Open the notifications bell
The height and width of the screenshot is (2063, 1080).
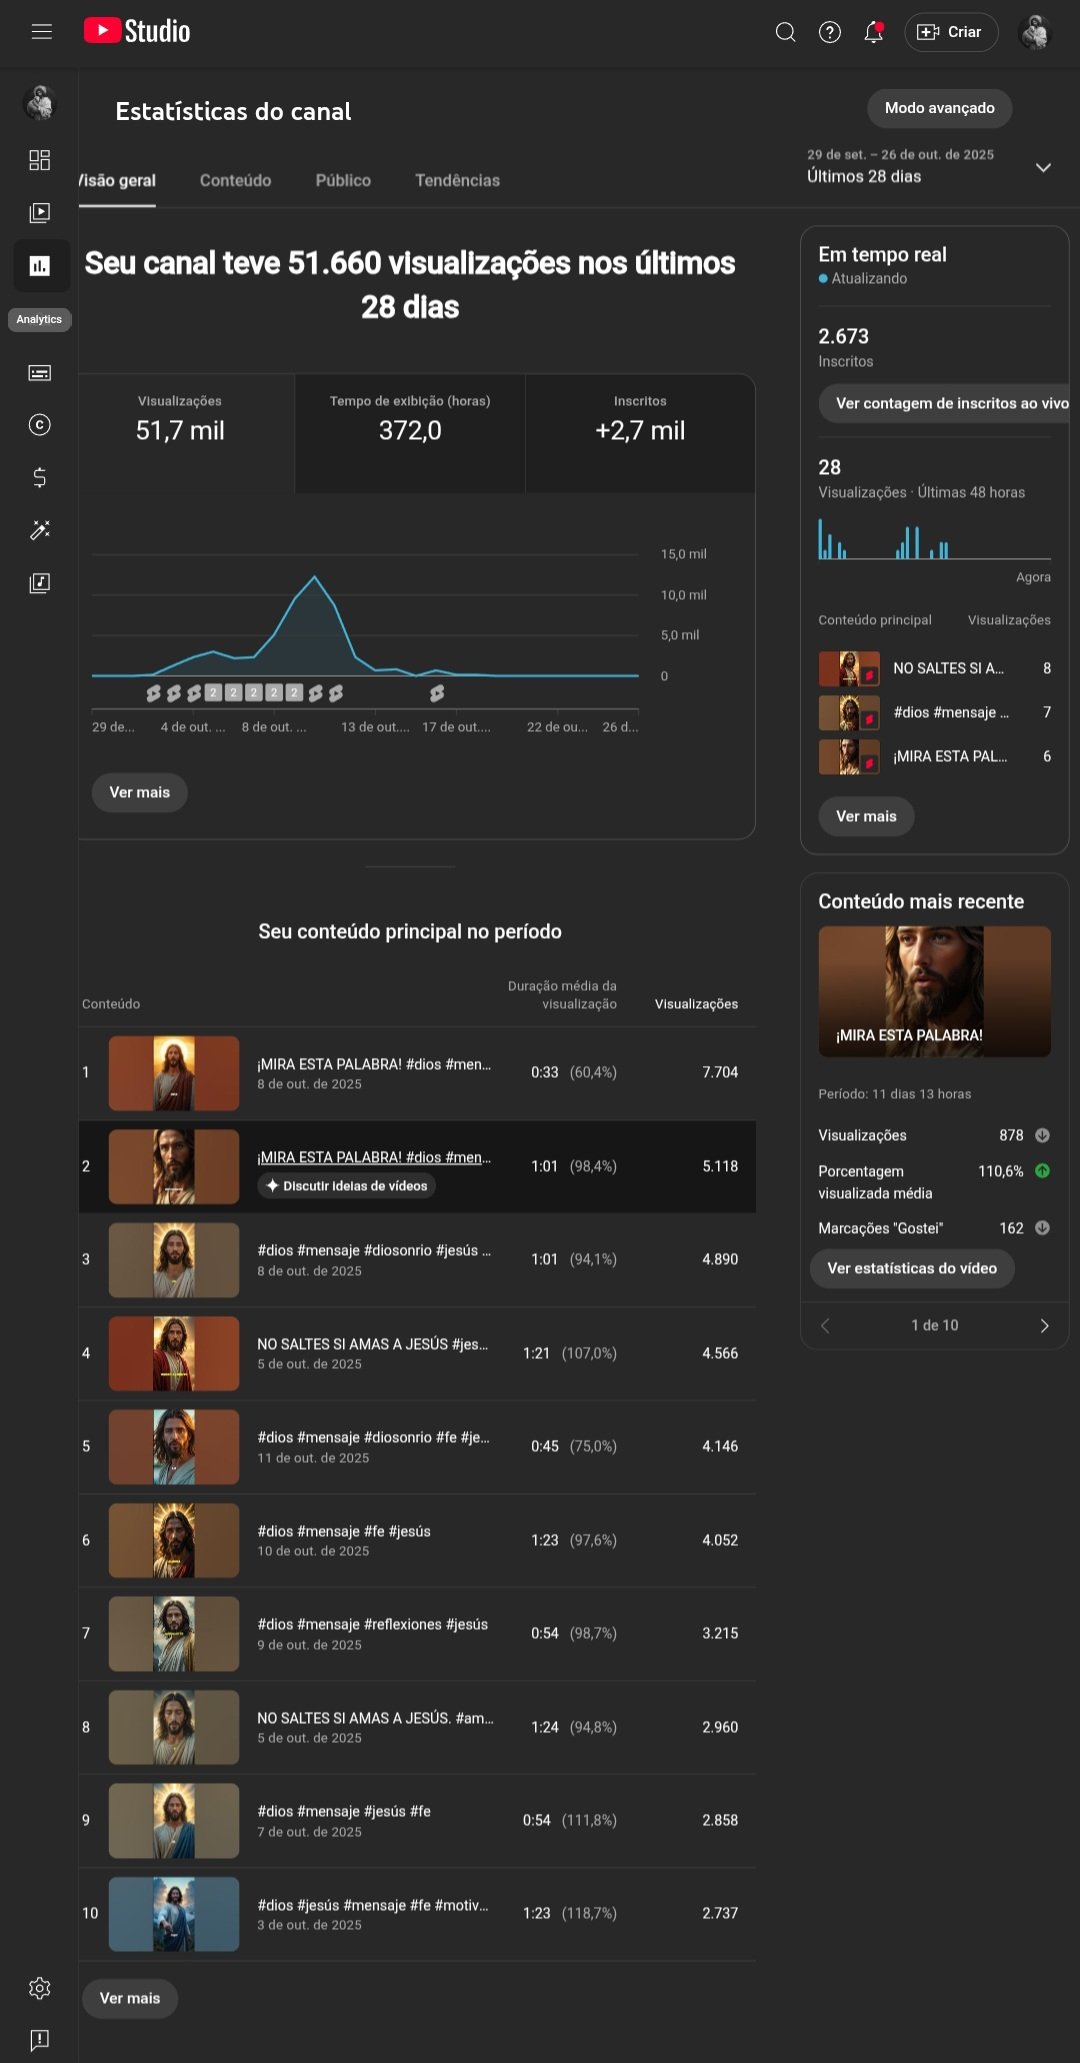pyautogui.click(x=873, y=32)
